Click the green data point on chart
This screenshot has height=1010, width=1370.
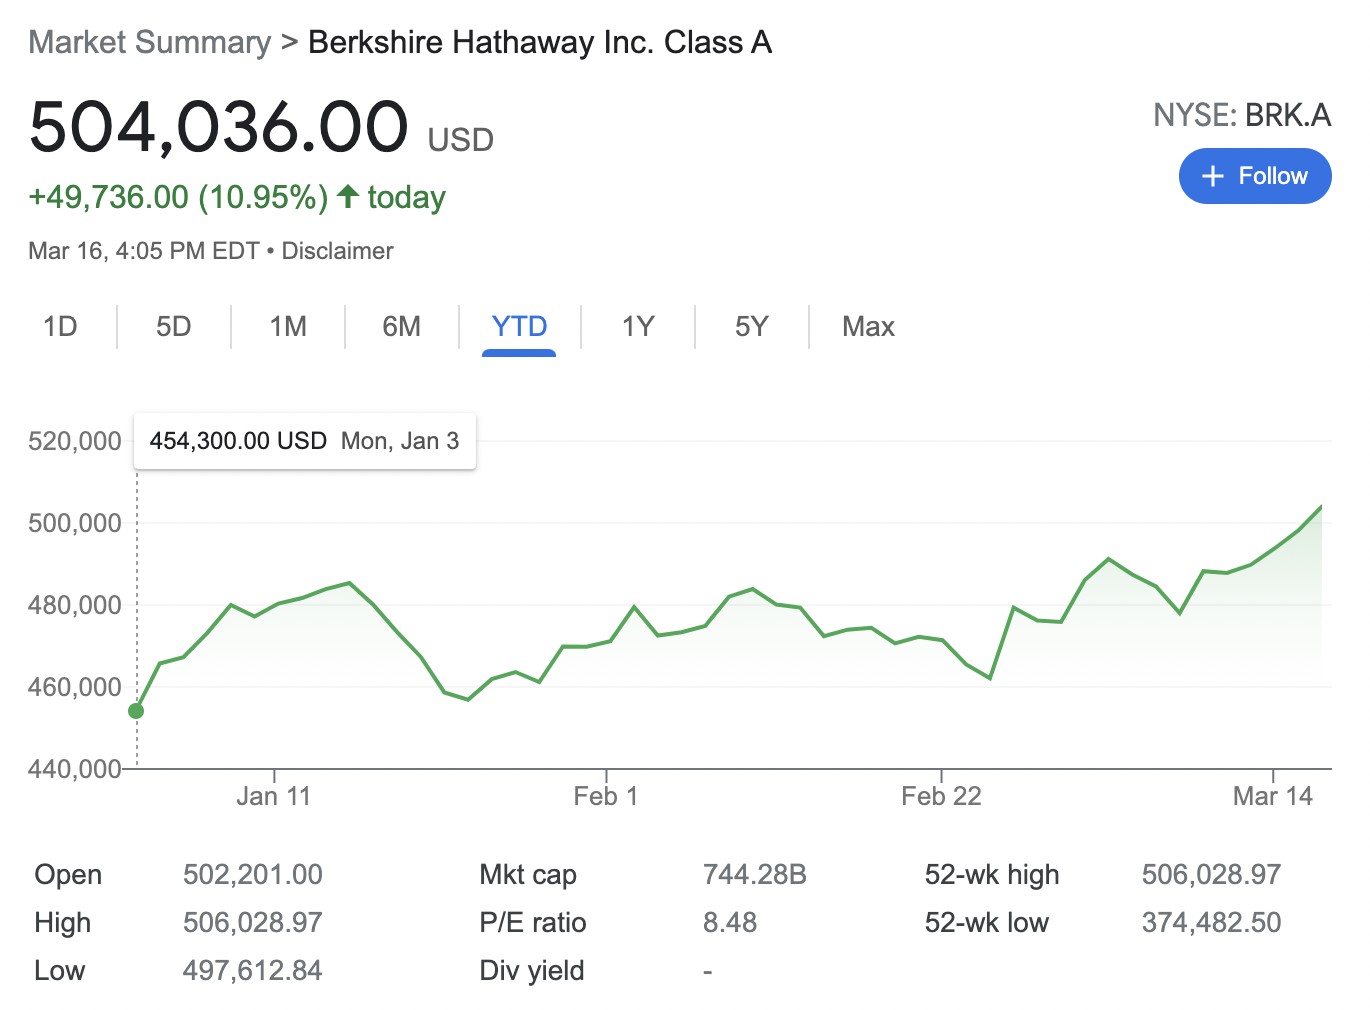click(x=136, y=711)
